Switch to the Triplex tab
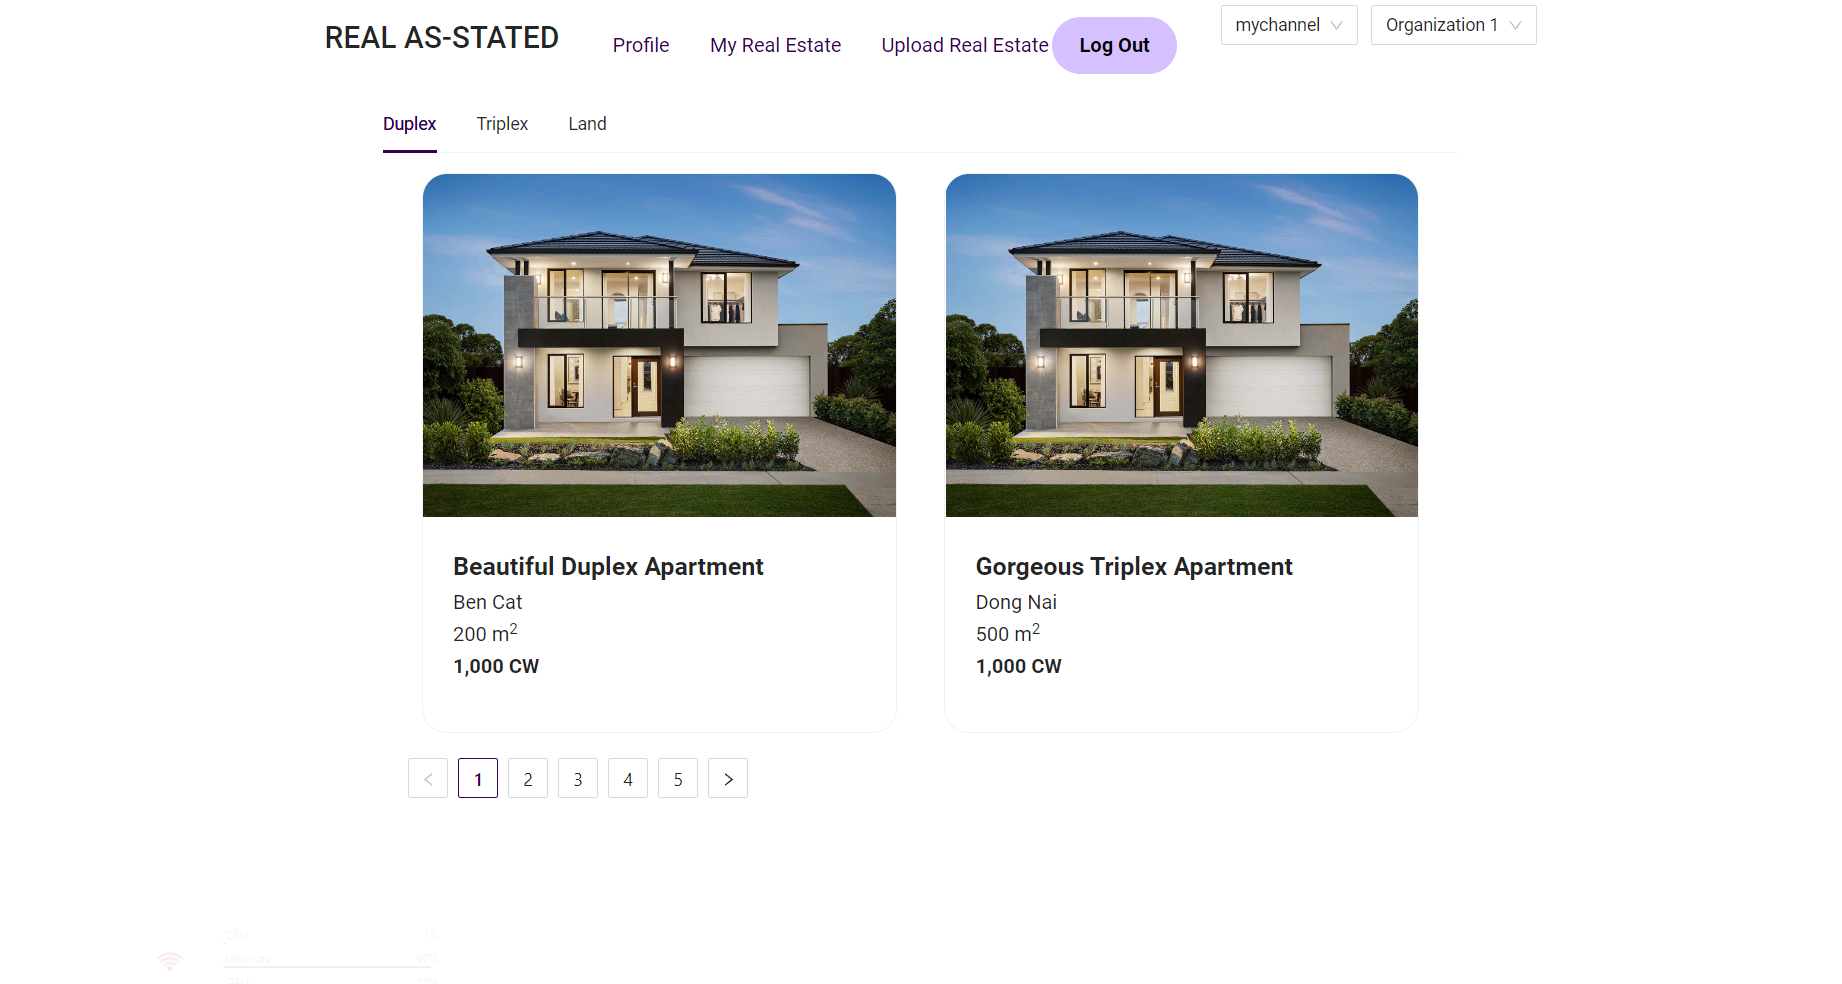Image resolution: width=1842 pixels, height=984 pixels. click(x=502, y=124)
